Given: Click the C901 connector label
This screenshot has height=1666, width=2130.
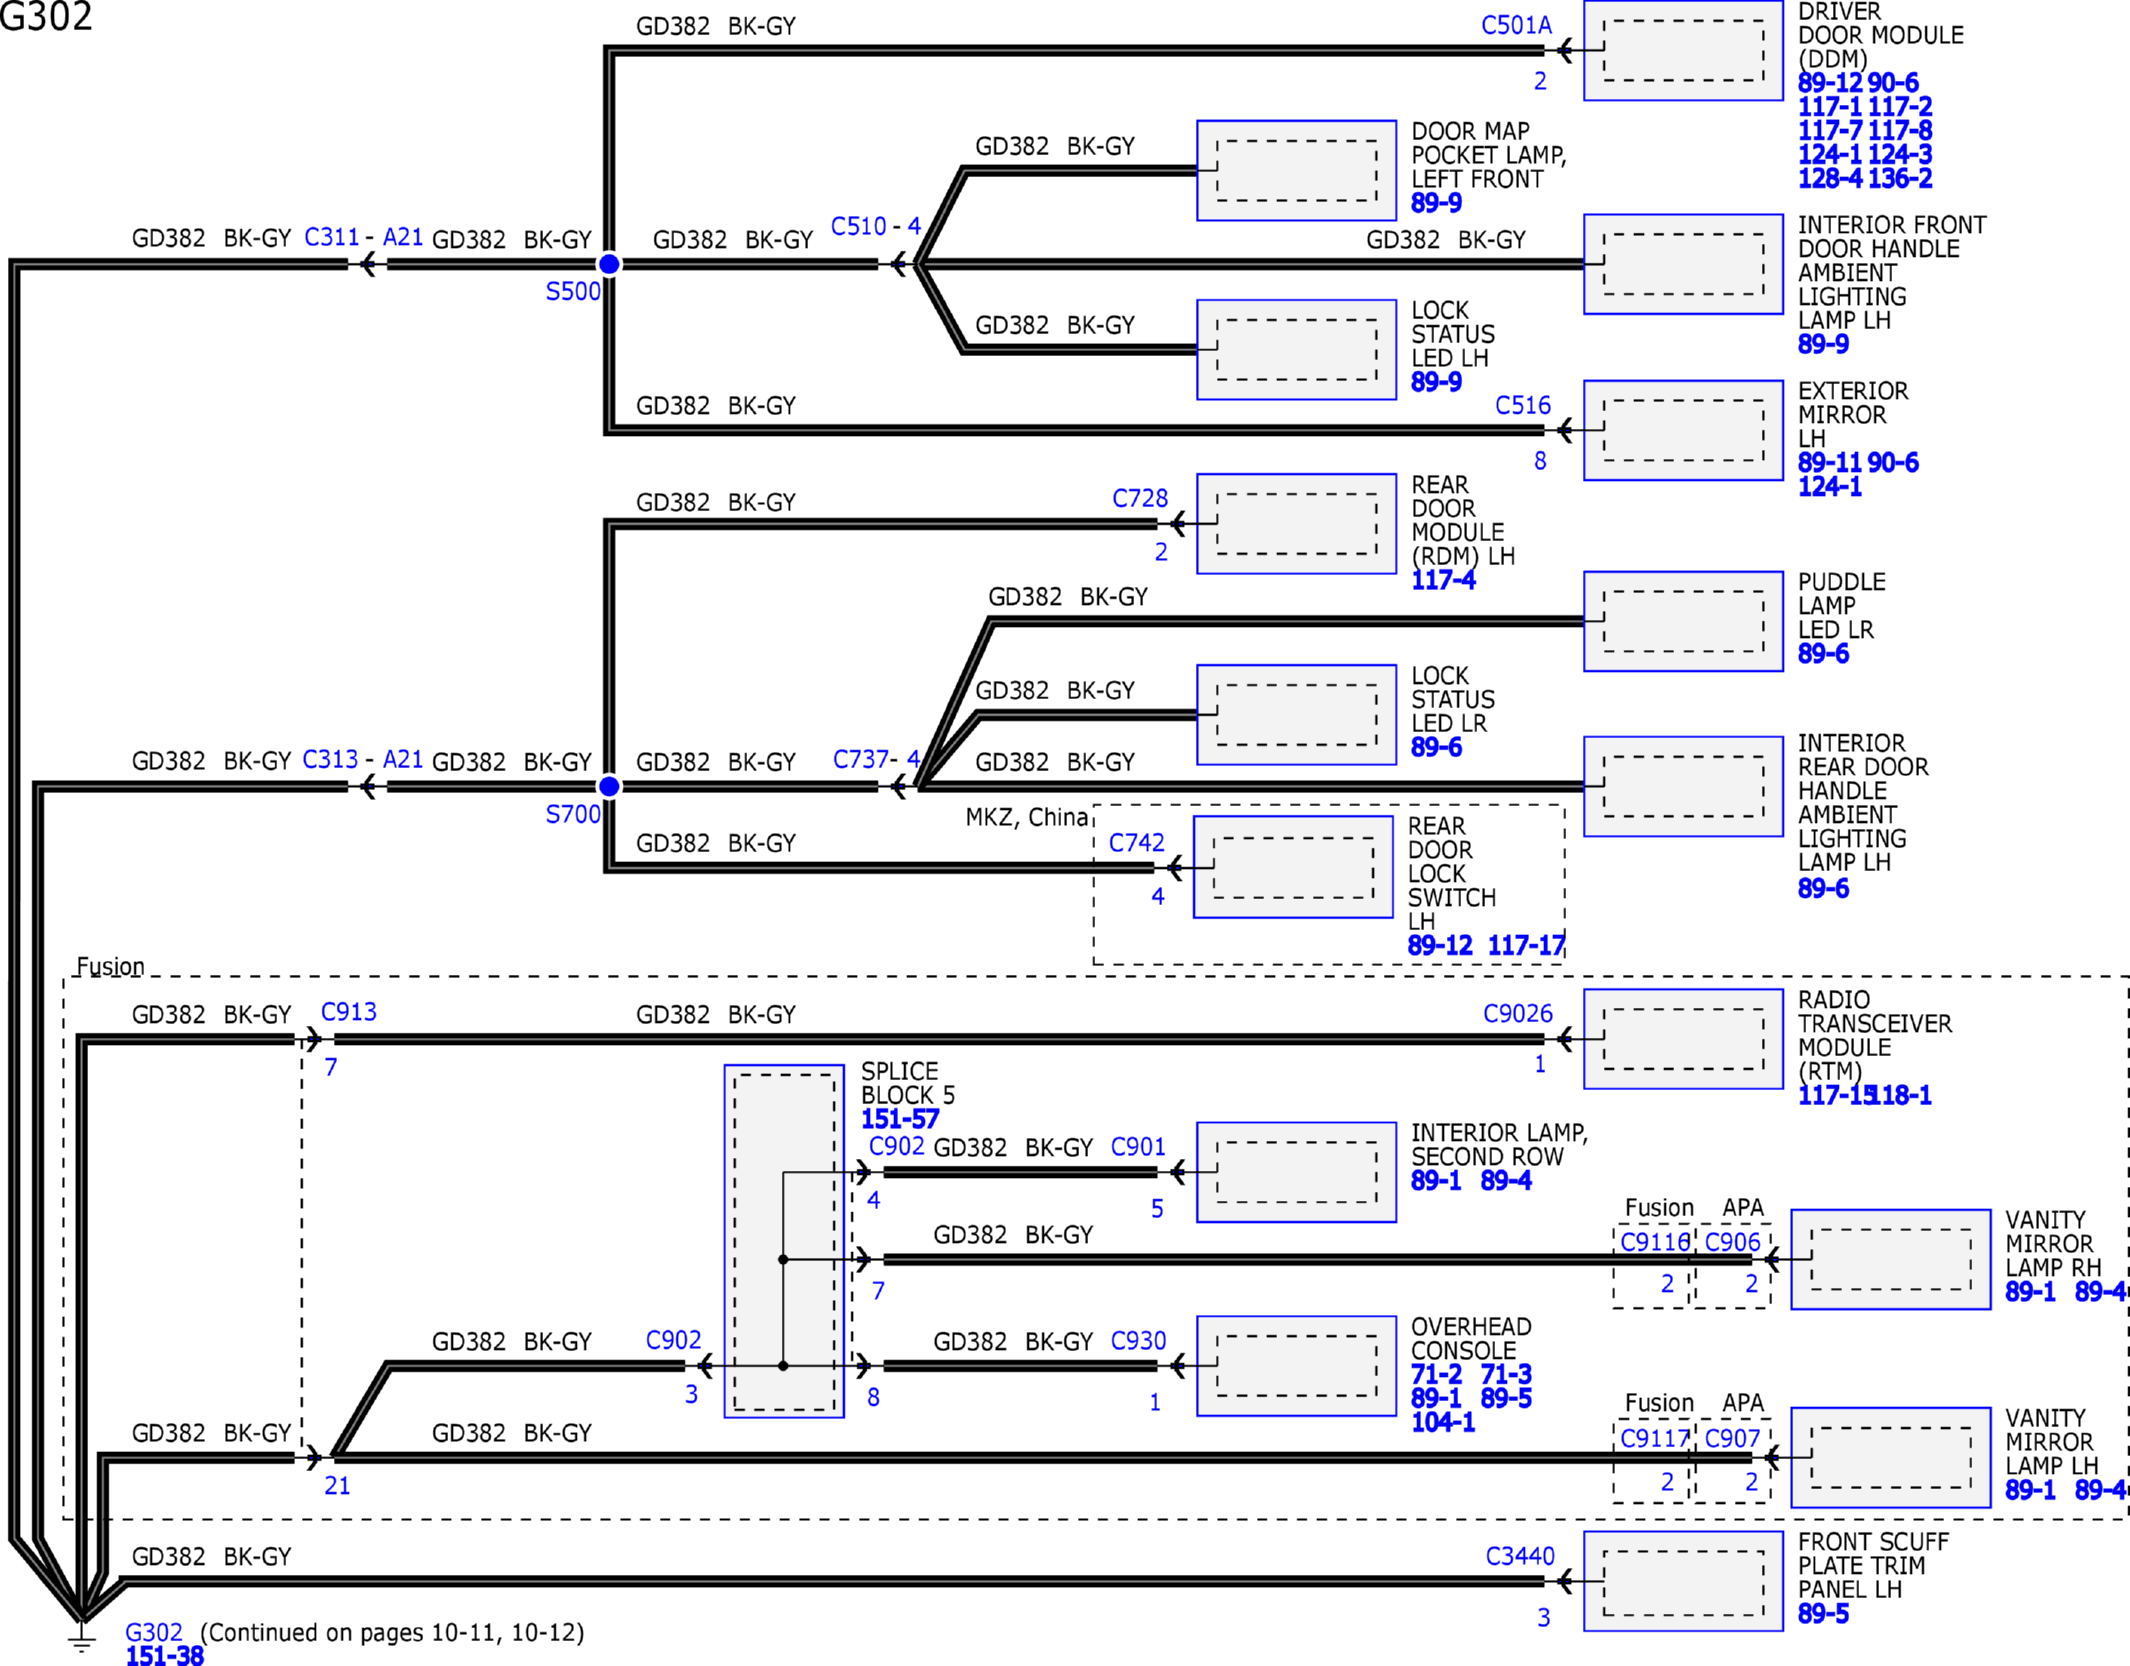Looking at the screenshot, I should click(1138, 1147).
